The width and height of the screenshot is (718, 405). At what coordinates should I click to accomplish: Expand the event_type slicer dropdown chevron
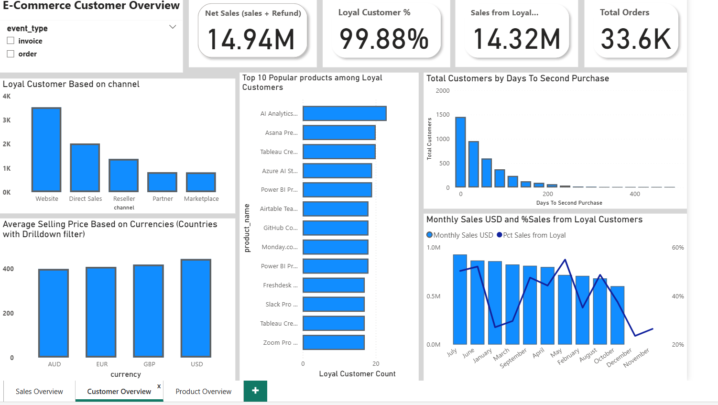172,27
